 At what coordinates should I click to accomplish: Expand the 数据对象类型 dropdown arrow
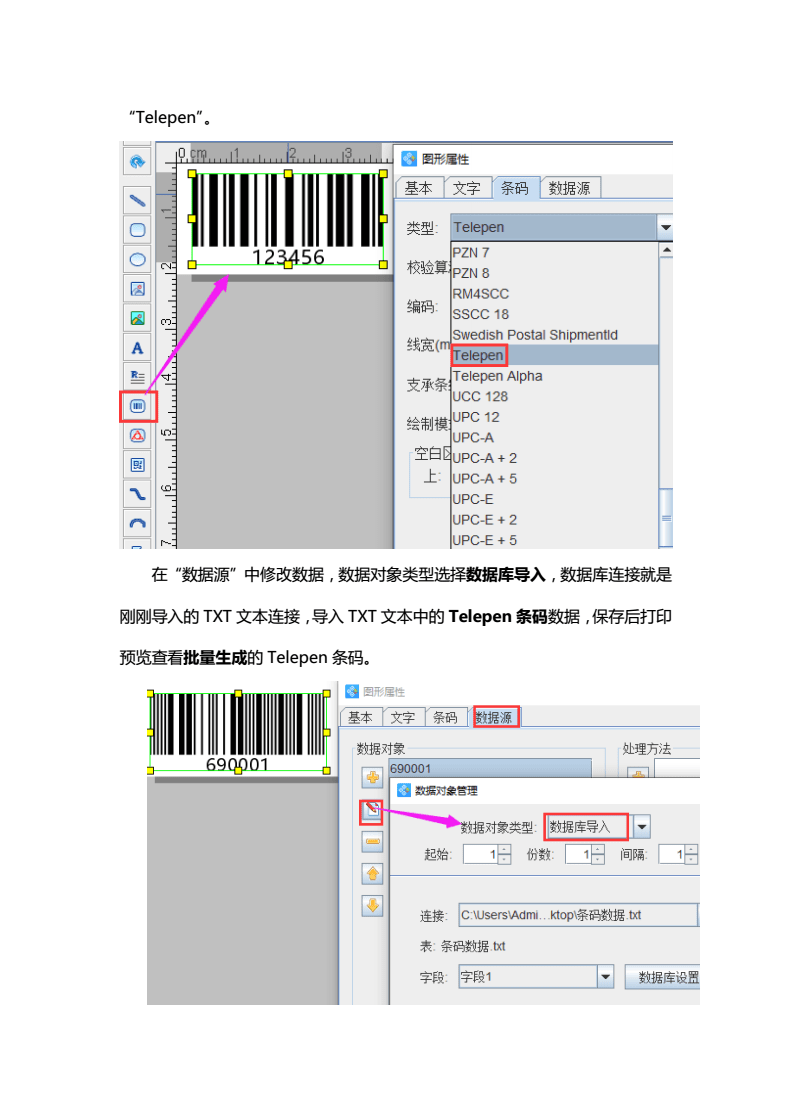pos(641,827)
